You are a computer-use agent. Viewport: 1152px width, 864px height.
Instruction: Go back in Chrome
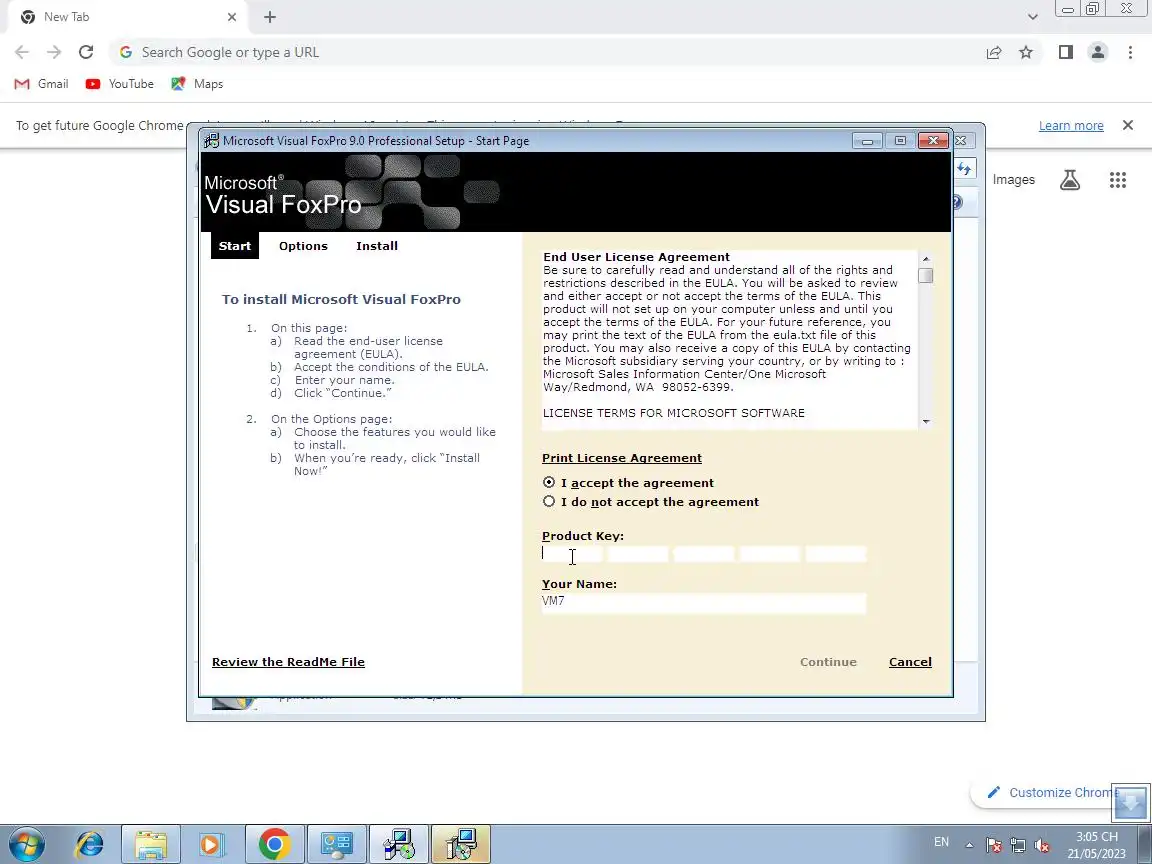coord(22,52)
